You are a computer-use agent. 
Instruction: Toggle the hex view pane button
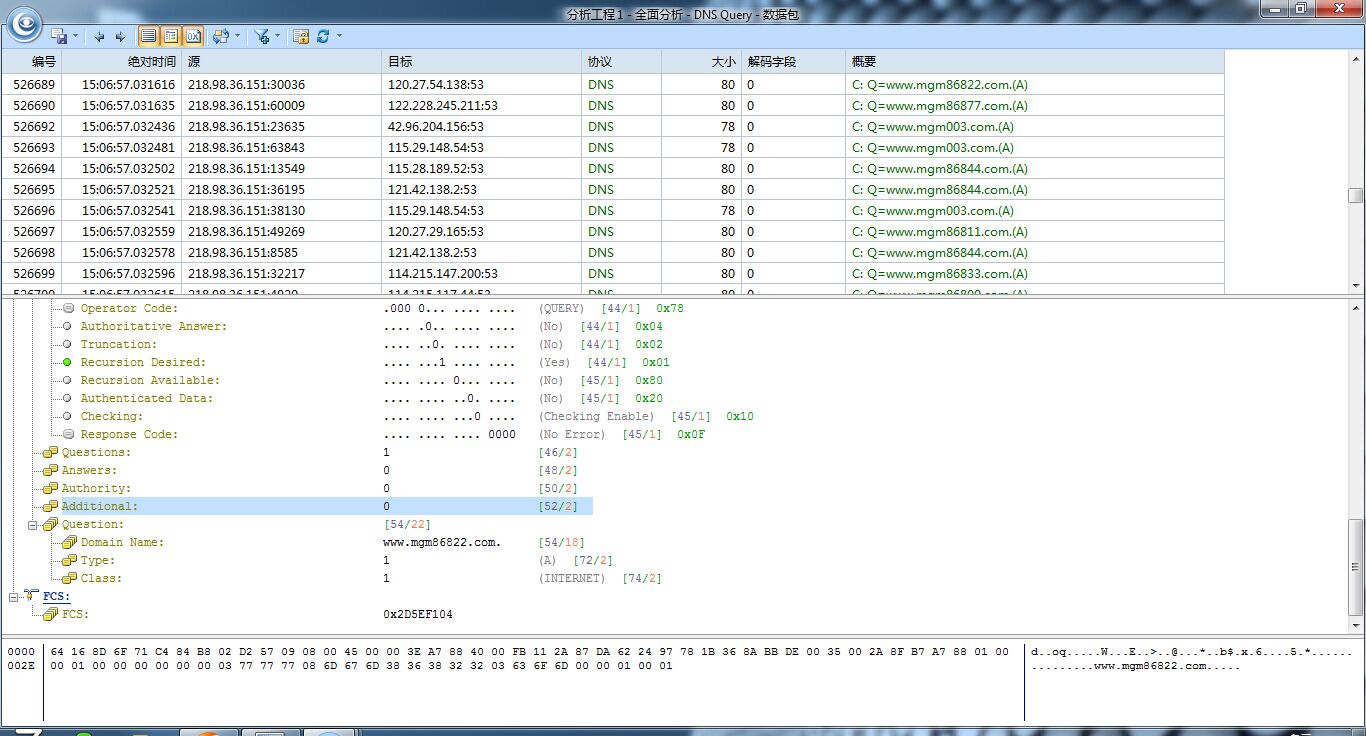click(193, 36)
